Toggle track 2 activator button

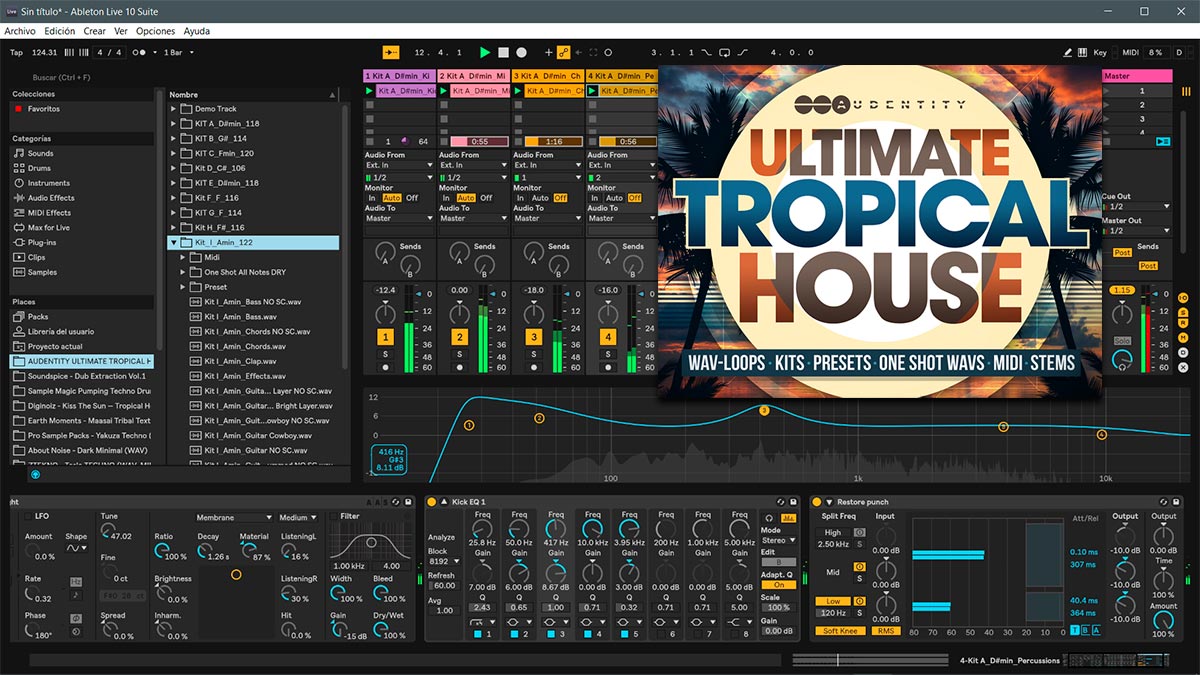(x=459, y=338)
